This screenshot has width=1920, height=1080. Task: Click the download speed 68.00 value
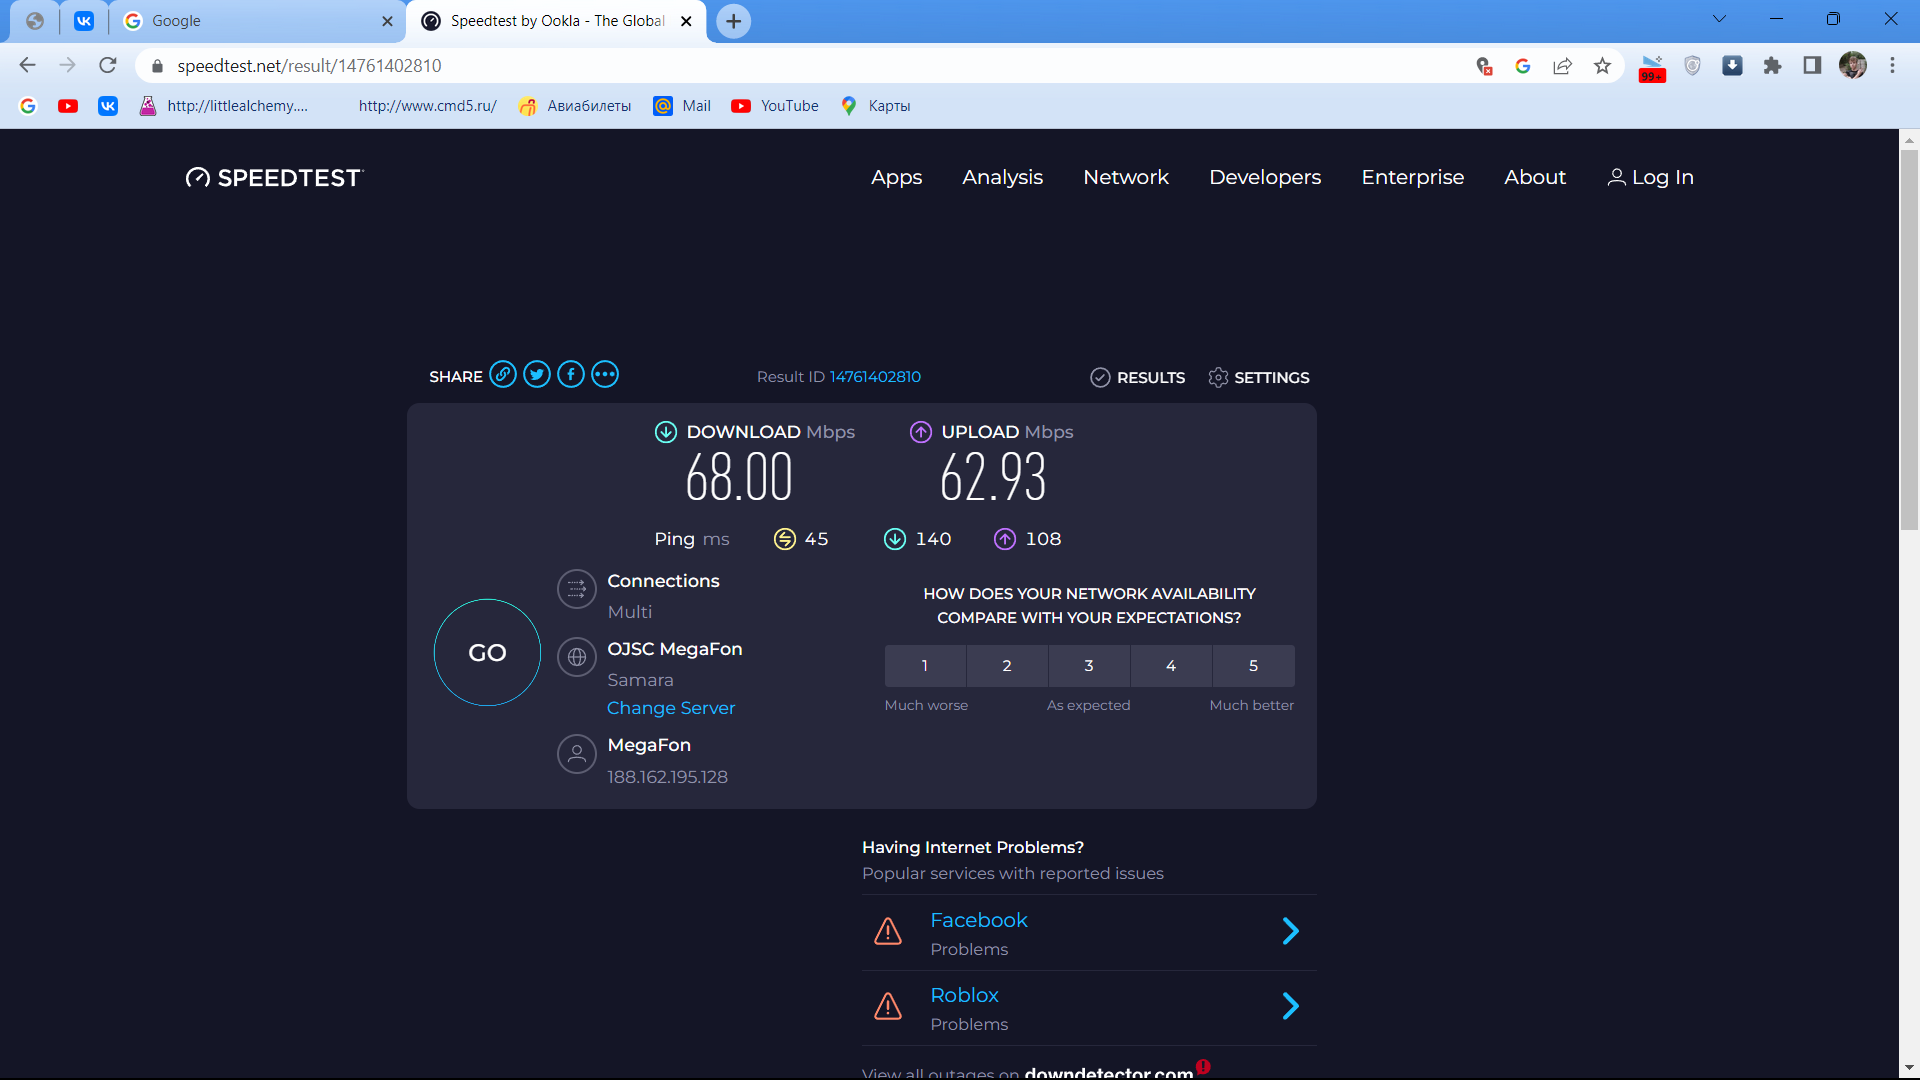tap(739, 477)
